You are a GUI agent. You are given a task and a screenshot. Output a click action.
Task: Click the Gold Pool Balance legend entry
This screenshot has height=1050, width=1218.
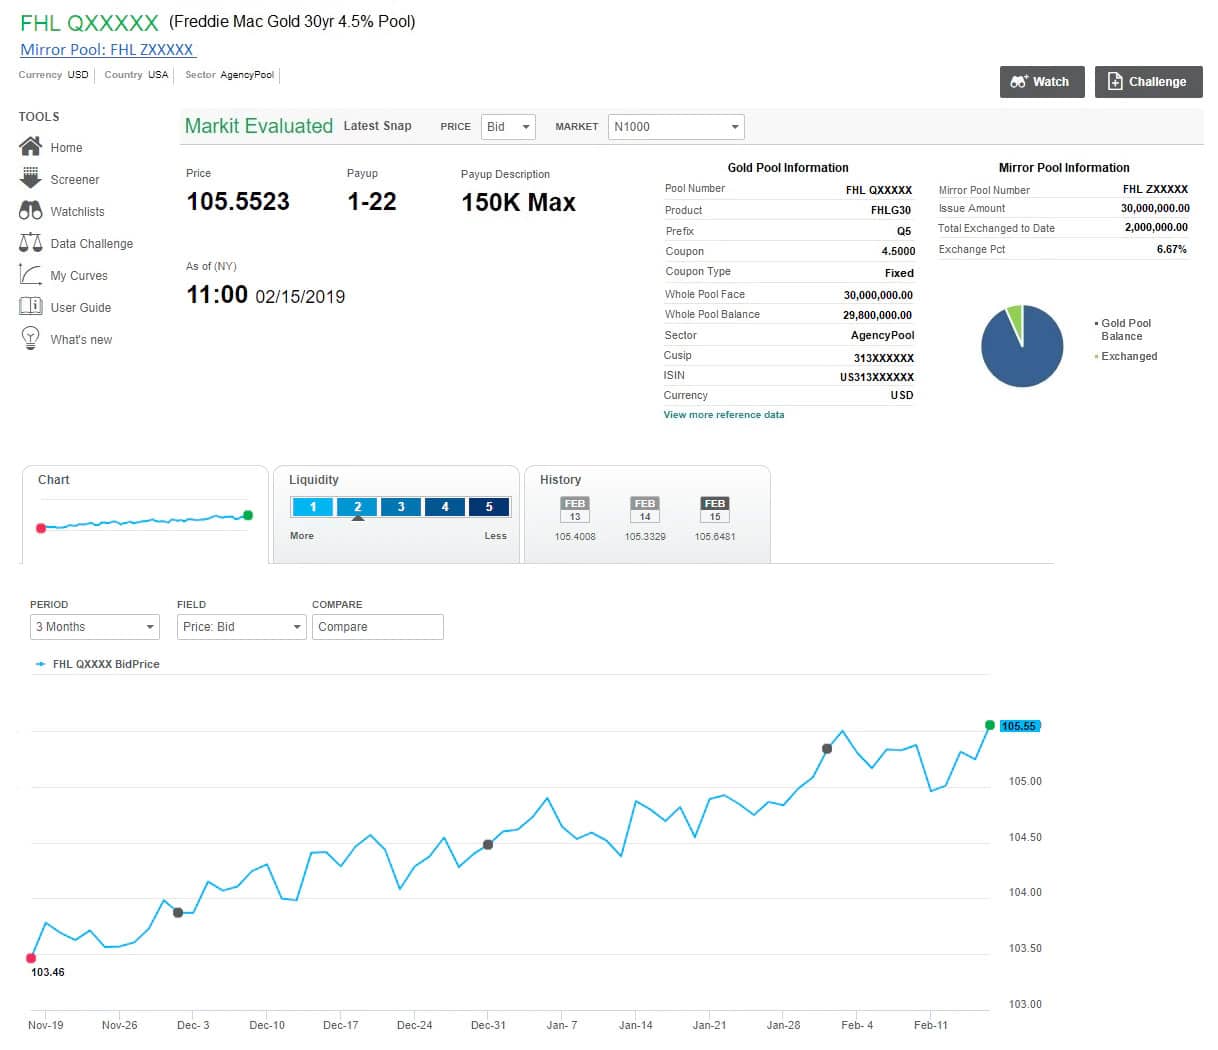1124,330
